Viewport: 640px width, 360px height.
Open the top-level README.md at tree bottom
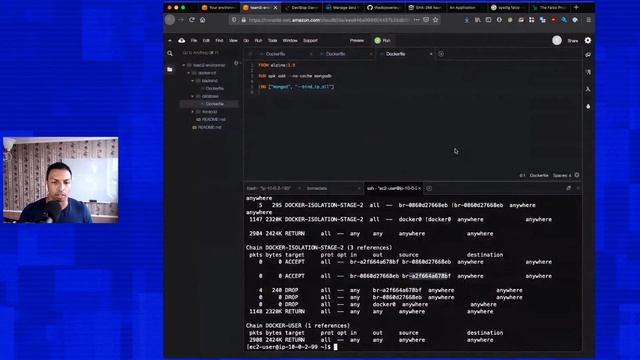[209, 127]
